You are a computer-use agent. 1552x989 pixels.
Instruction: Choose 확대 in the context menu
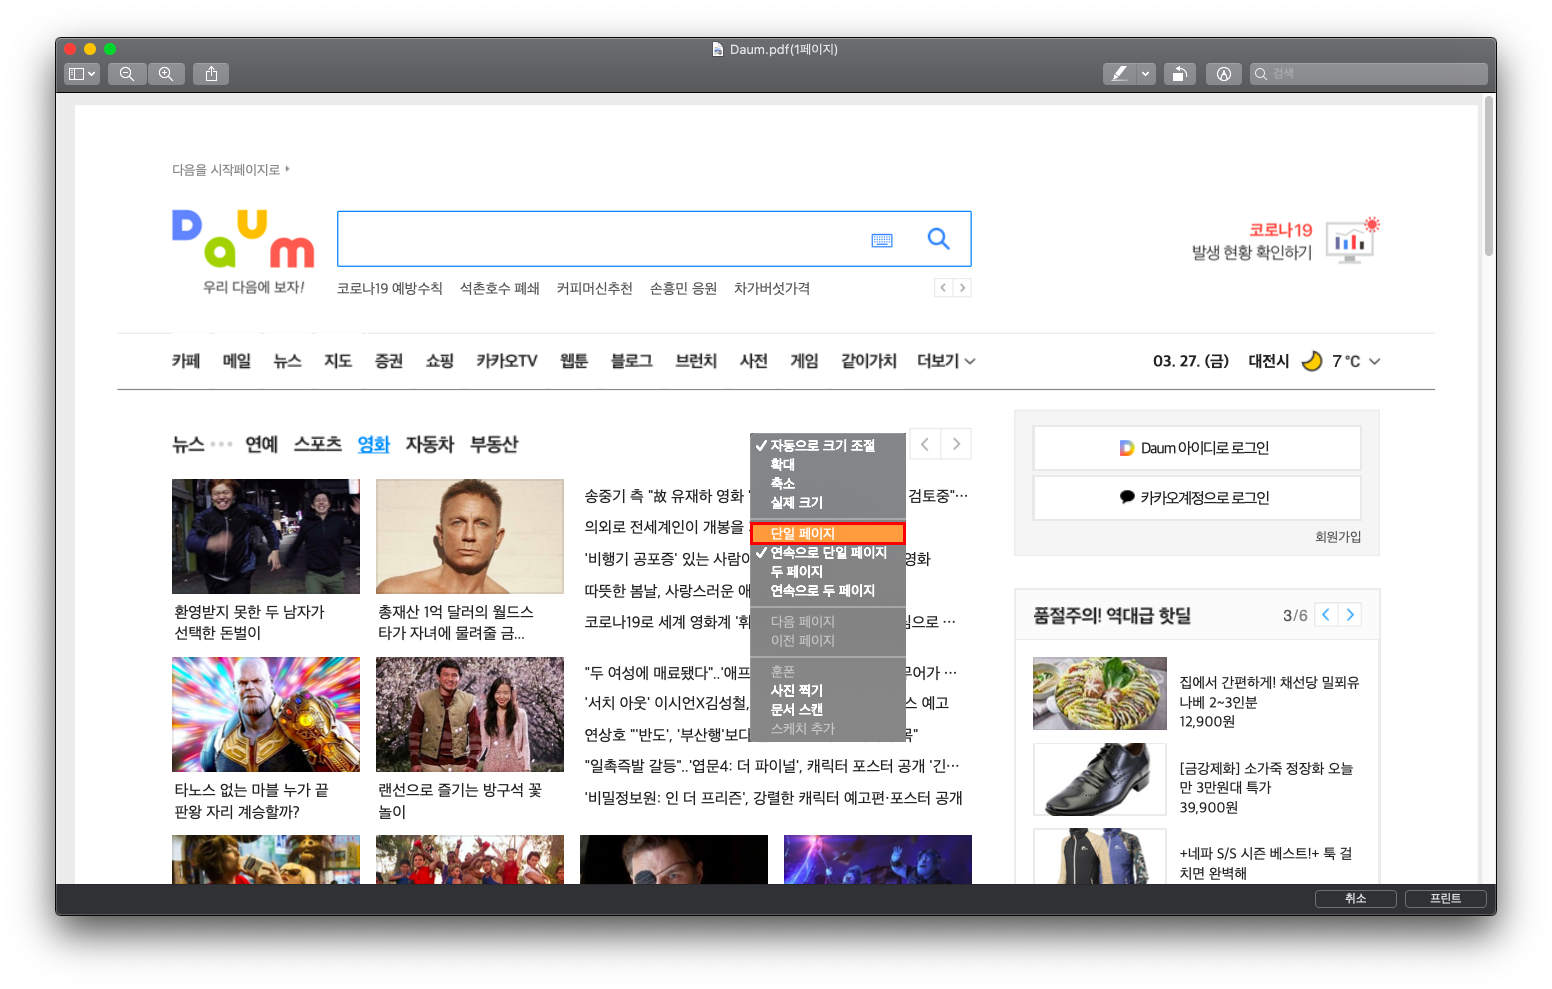pyautogui.click(x=828, y=465)
